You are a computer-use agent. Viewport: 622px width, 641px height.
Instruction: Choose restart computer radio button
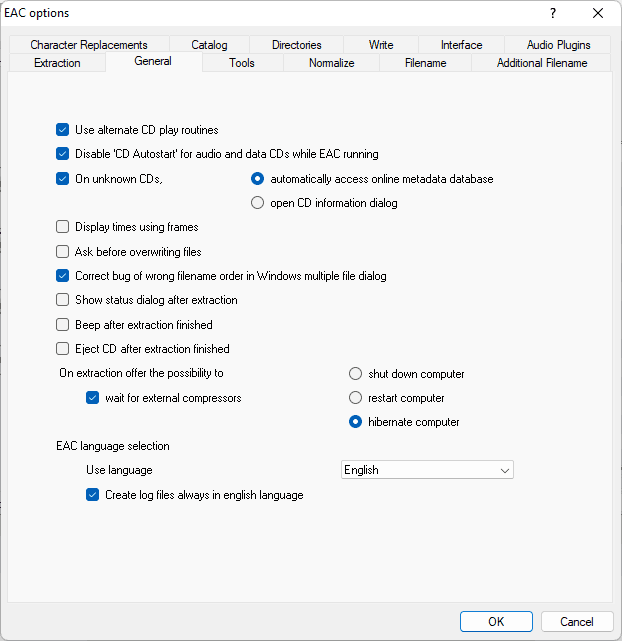point(356,398)
